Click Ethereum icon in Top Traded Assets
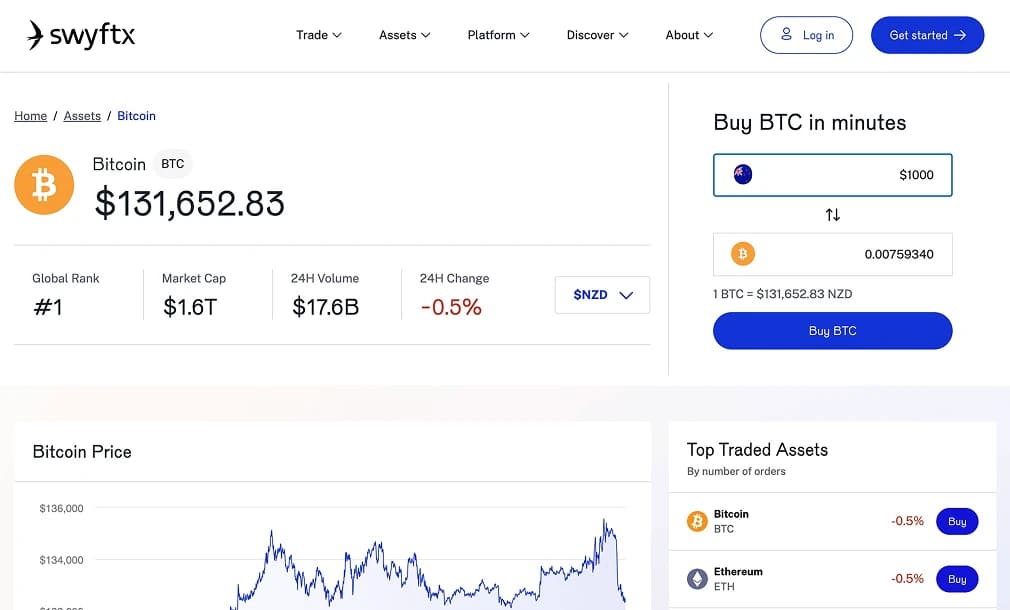 (697, 579)
